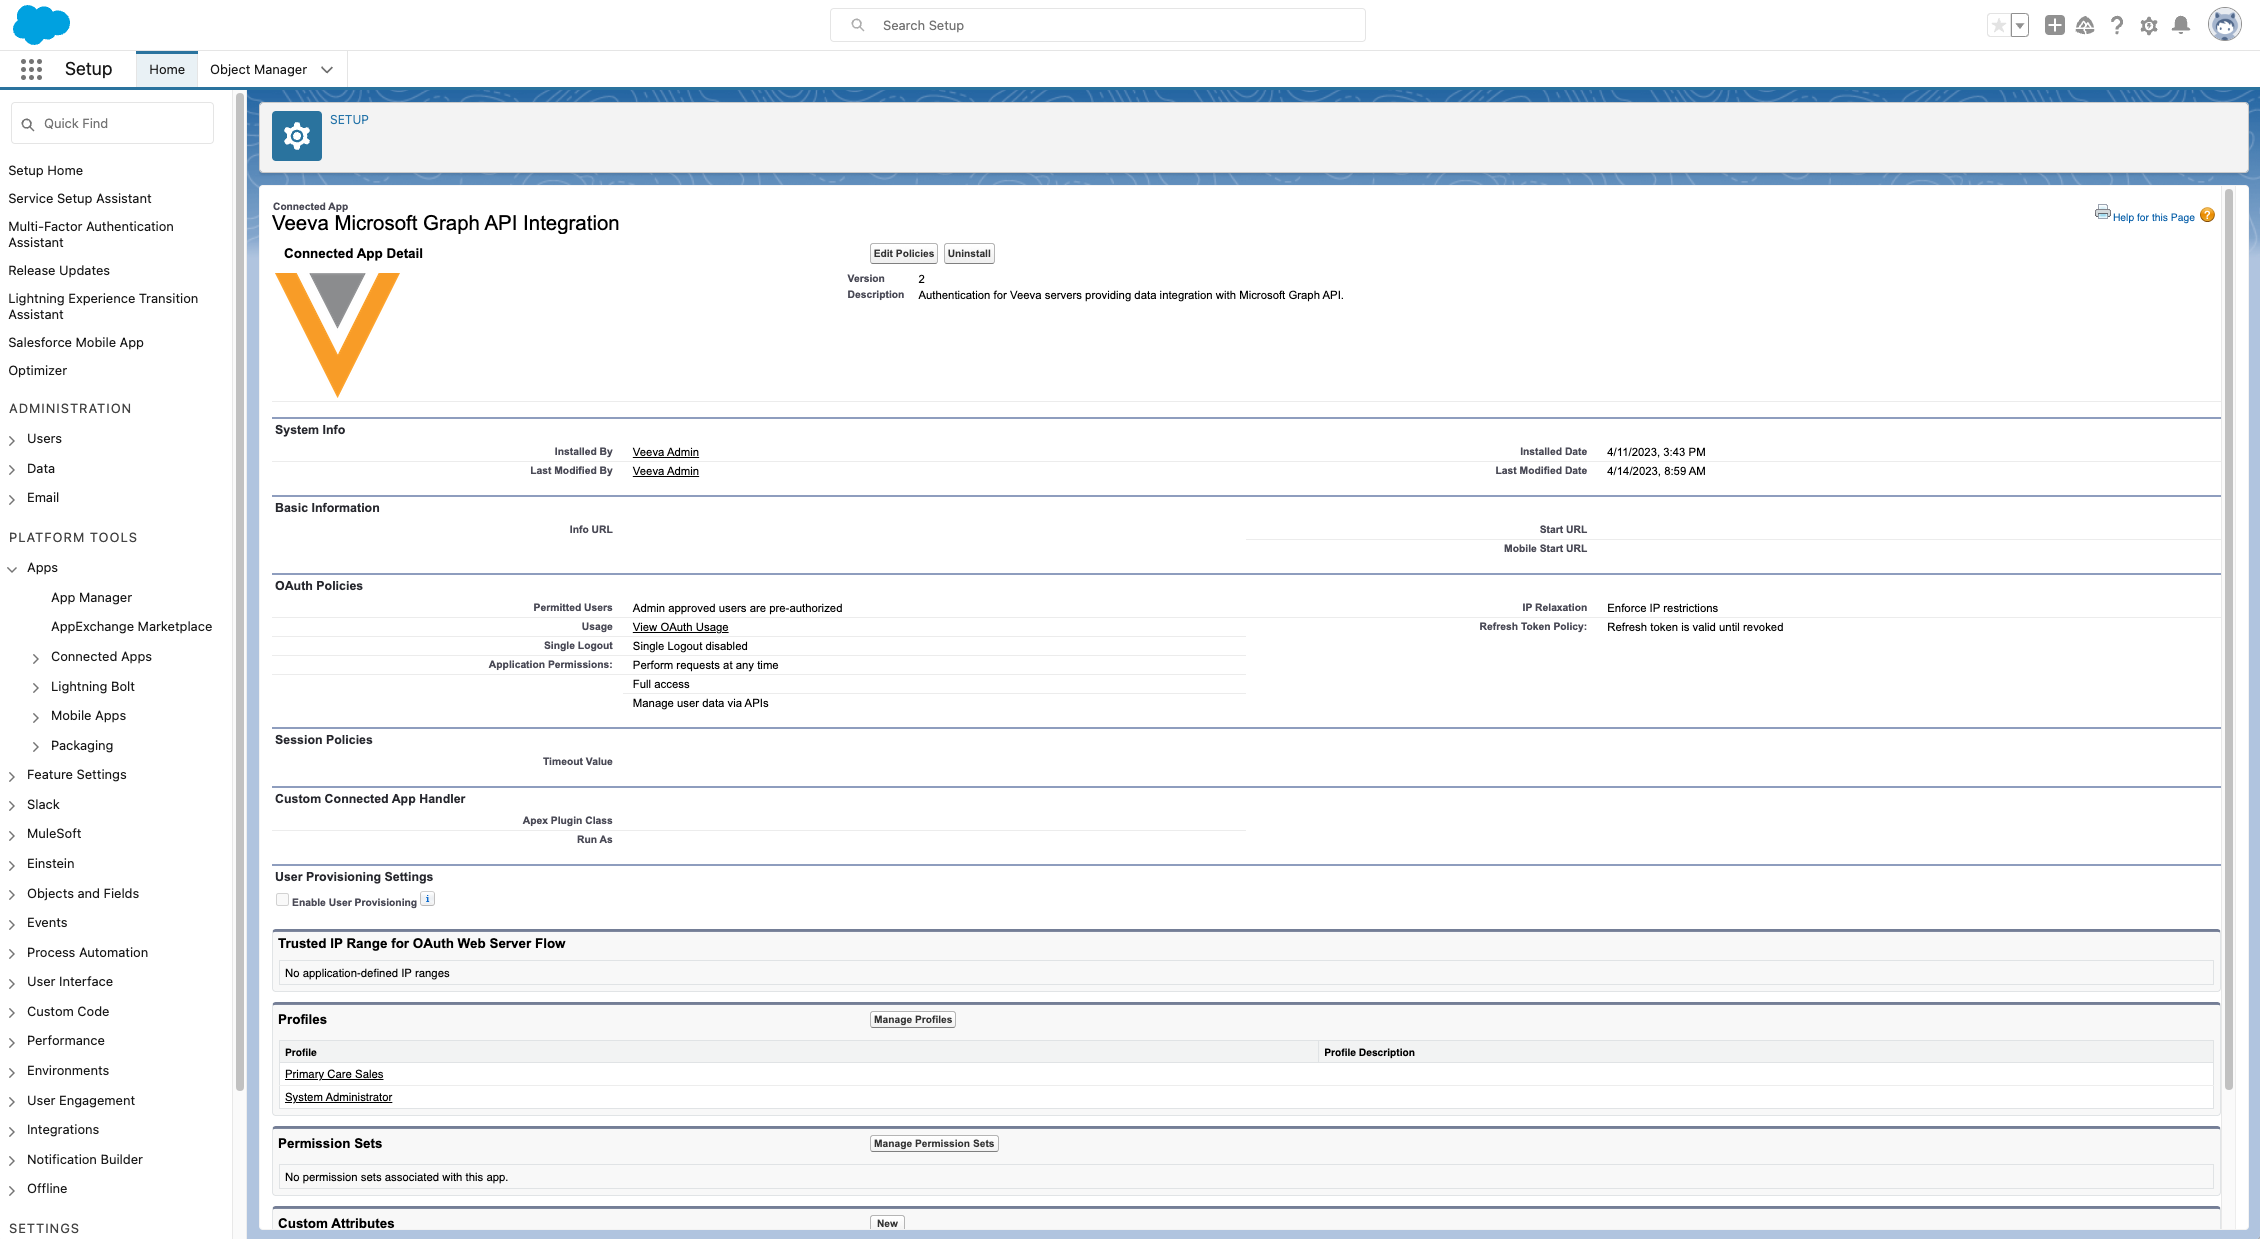2260x1239 pixels.
Task: Select App Manager in the sidebar
Action: (x=91, y=598)
